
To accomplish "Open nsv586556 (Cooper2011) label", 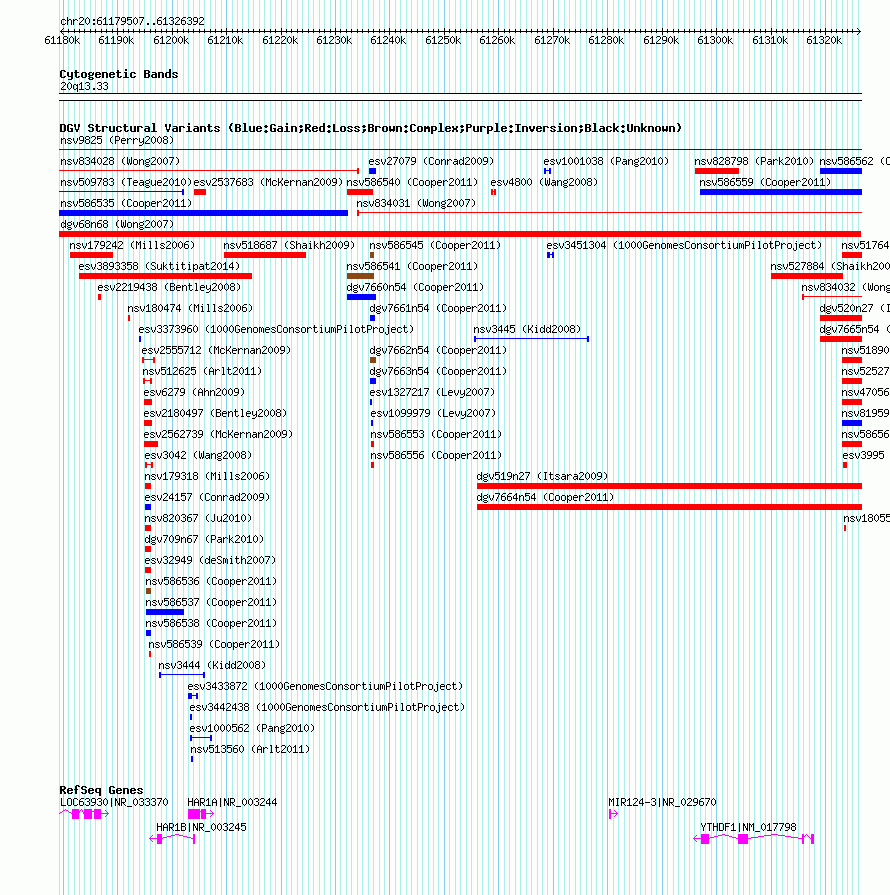I will (436, 456).
